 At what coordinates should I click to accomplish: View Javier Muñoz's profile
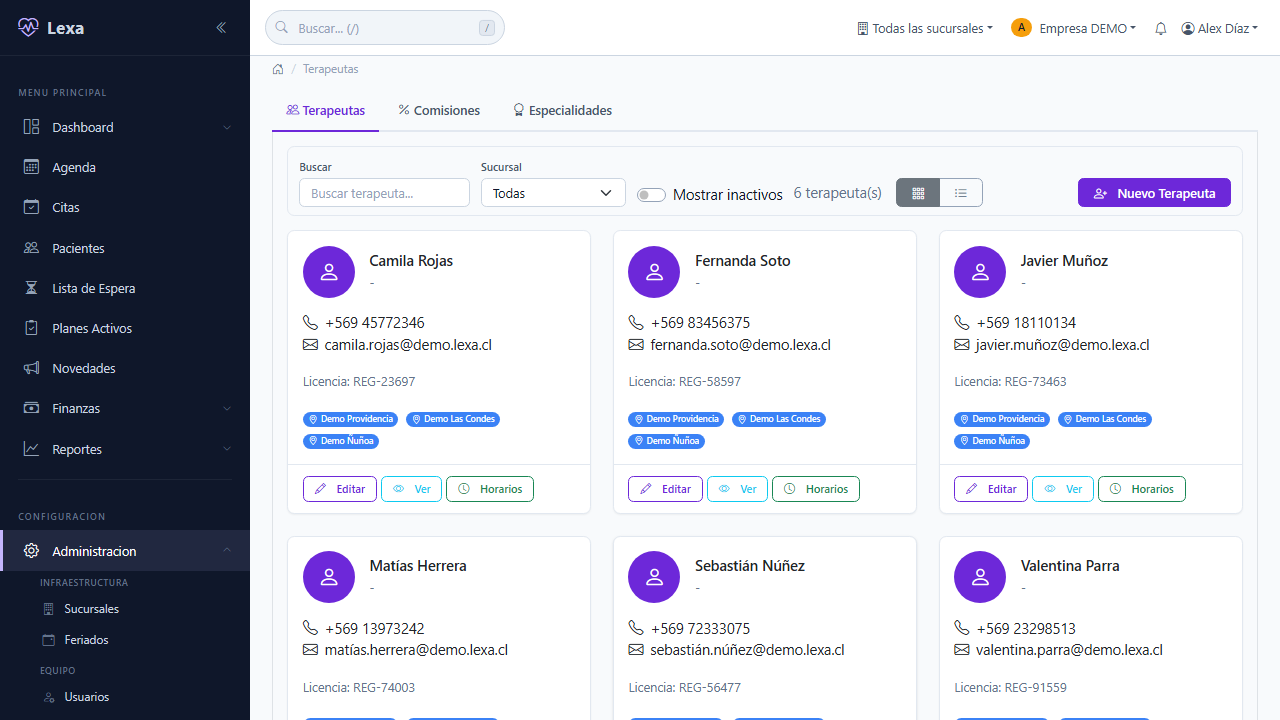pos(1063,489)
